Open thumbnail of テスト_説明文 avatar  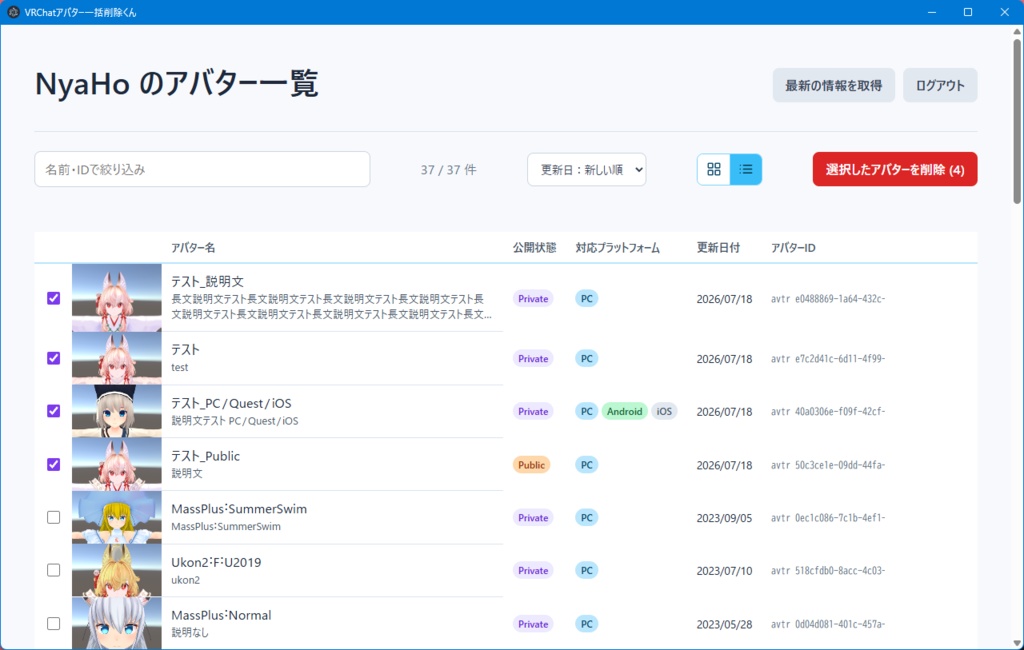coord(117,298)
